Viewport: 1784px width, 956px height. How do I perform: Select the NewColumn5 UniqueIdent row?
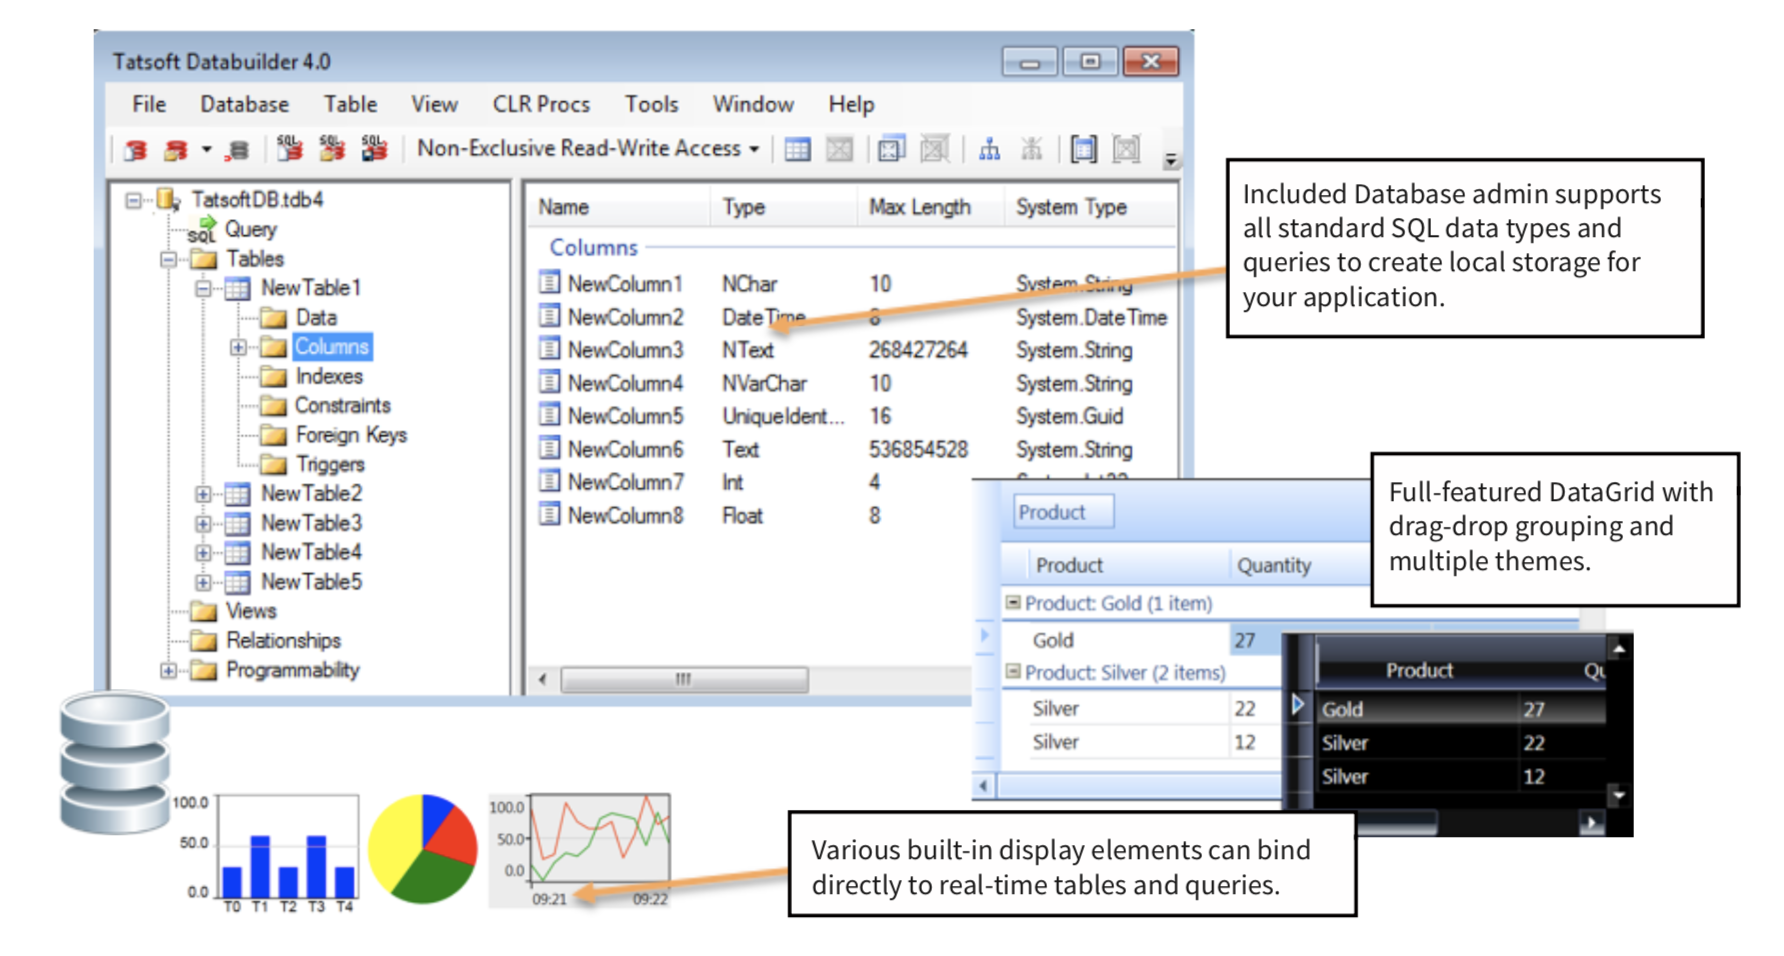[x=855, y=416]
